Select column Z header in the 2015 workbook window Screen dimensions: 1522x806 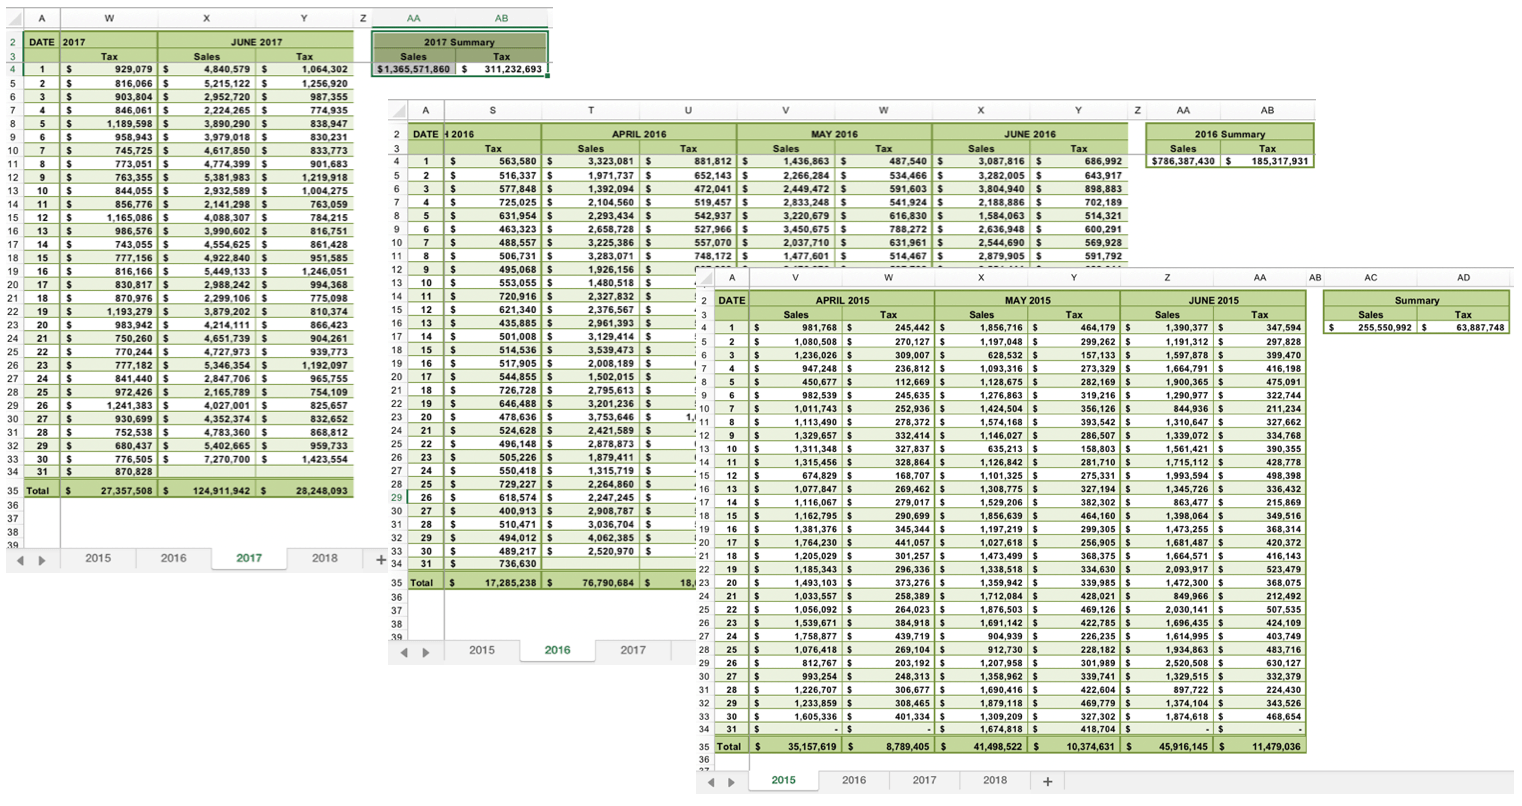coord(1167,277)
